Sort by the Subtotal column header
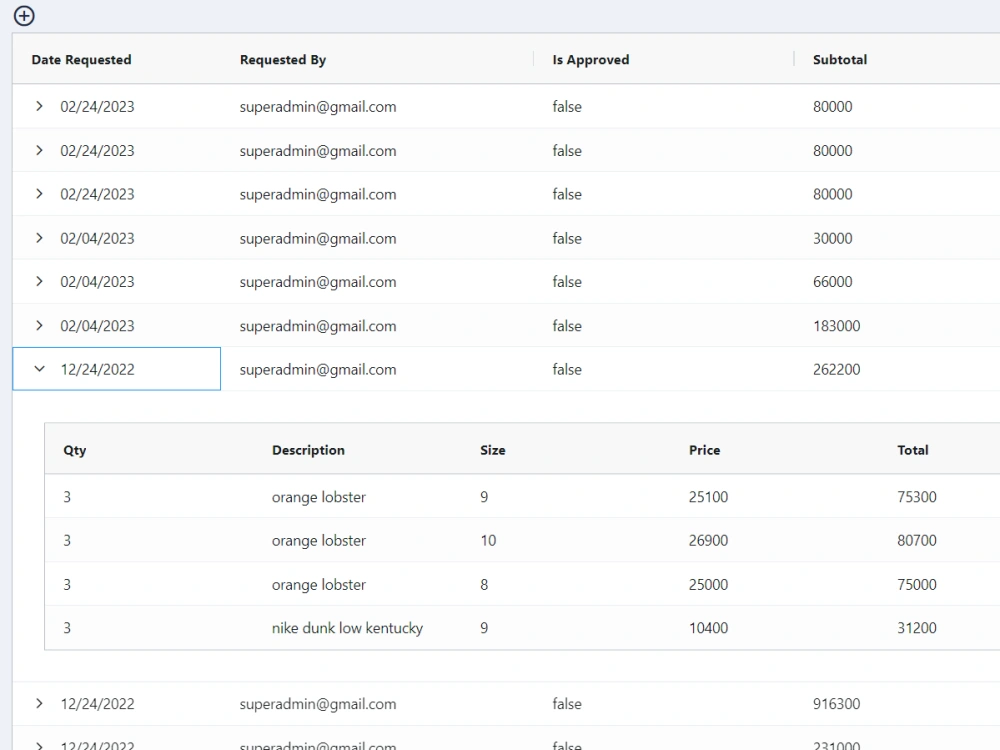This screenshot has height=750, width=1000. tap(839, 59)
